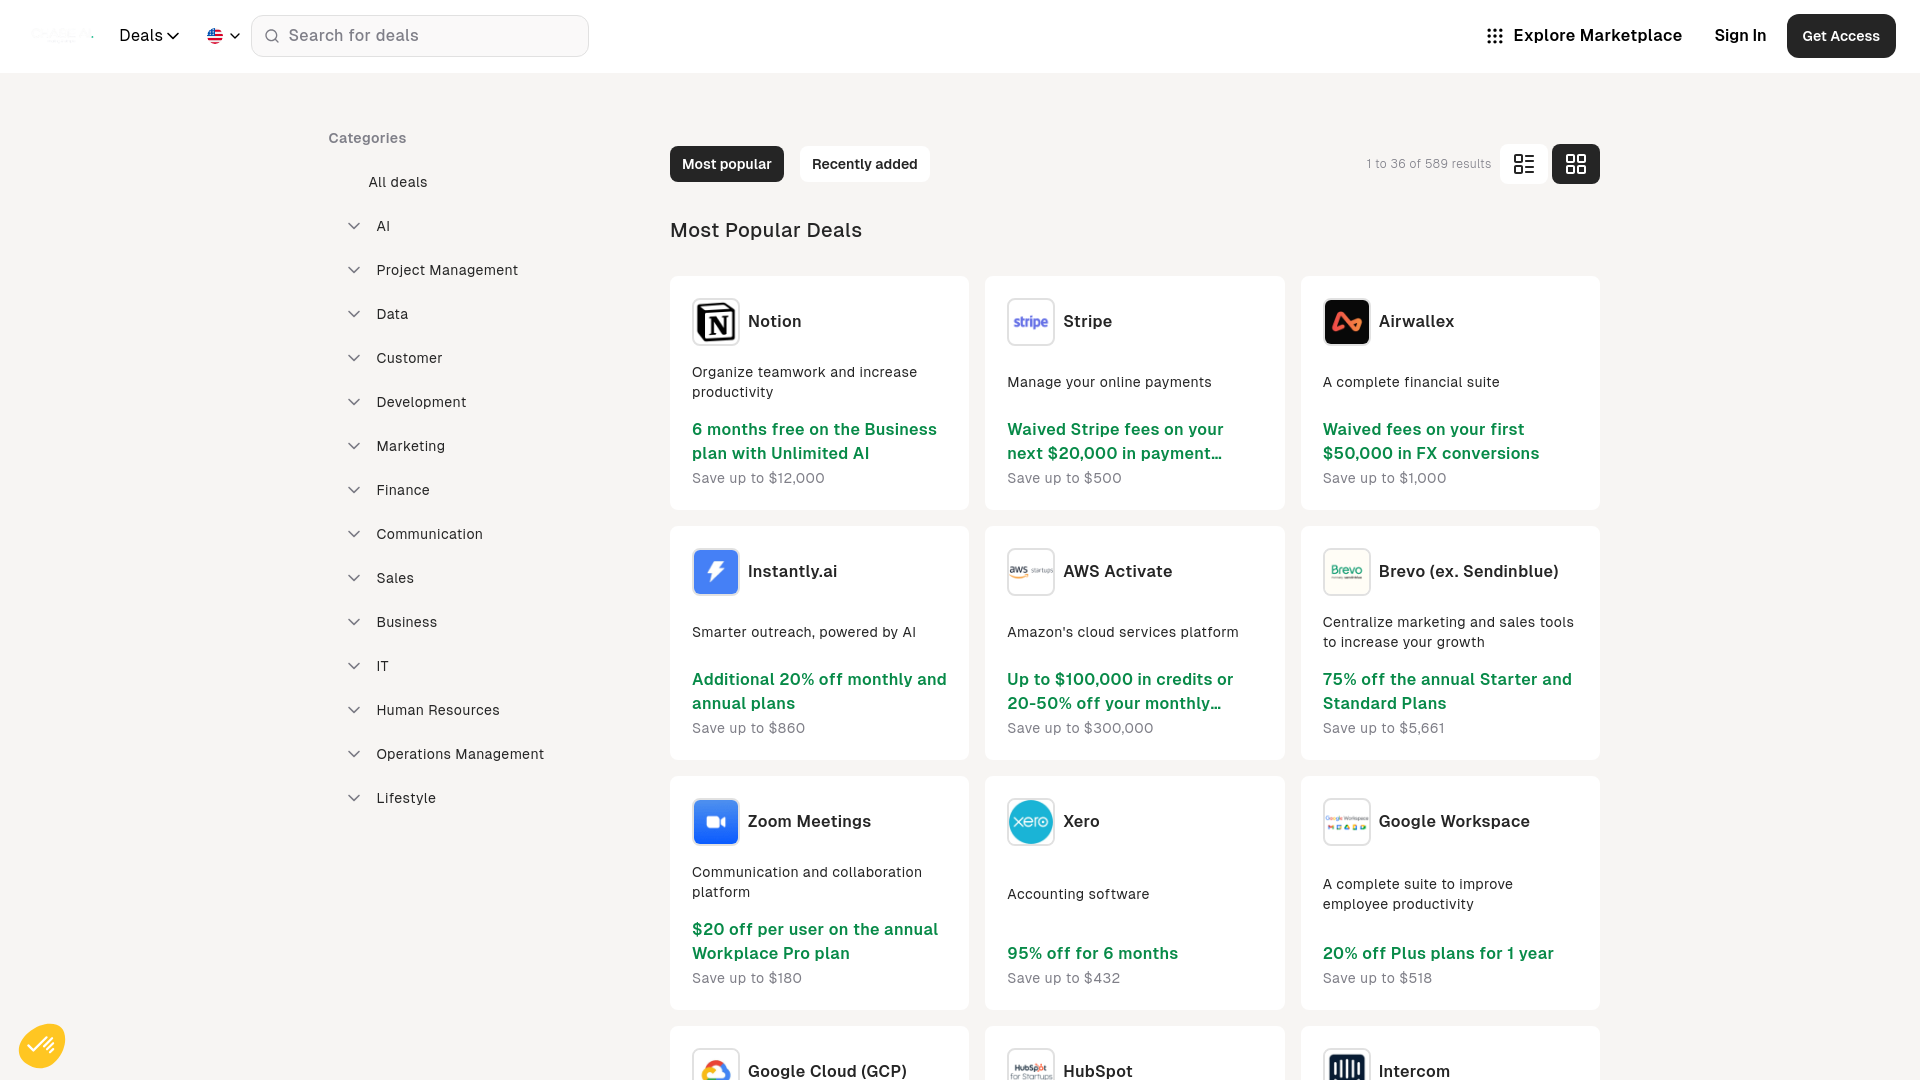
Task: Click the Stripe logo icon
Action: pos(1031,322)
